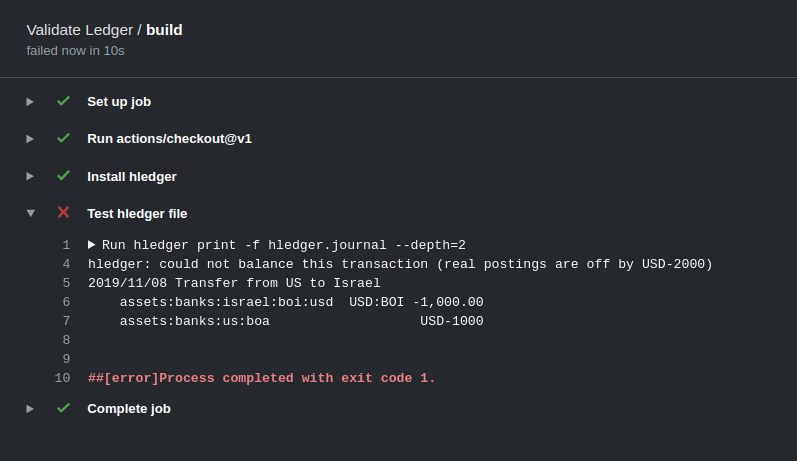Click green checkmark beside Run actions/checkout@v1
This screenshot has width=797, height=461.
(64, 138)
